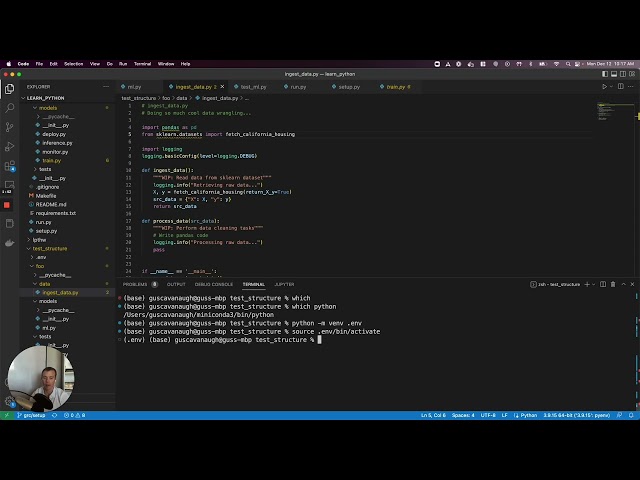Open the JUPYTER panel tab
The height and width of the screenshot is (480, 640).
coord(284,284)
